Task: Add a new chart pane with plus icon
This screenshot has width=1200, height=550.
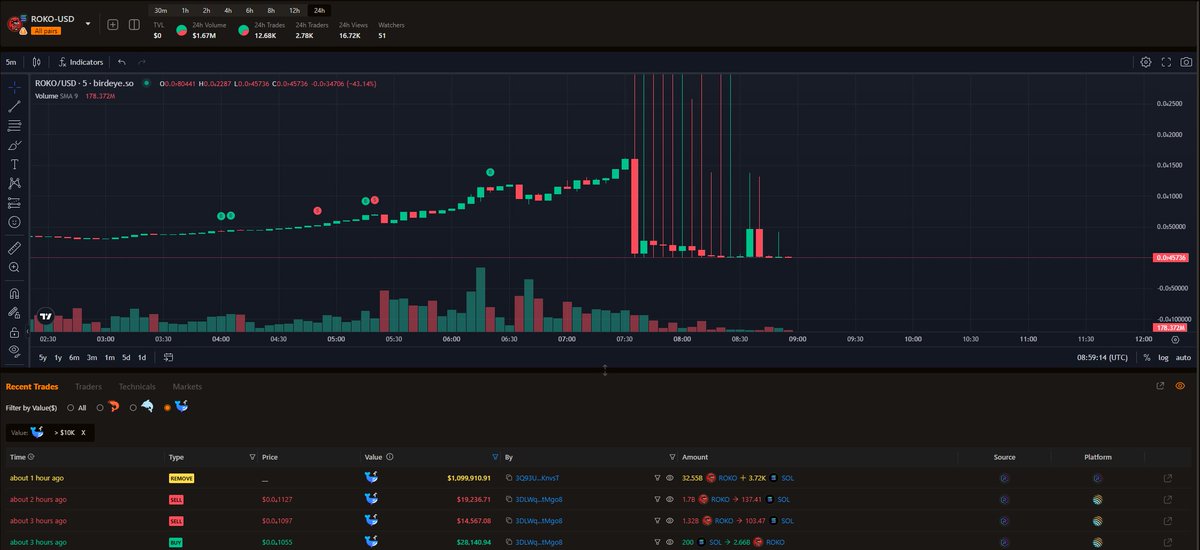Action: (x=112, y=24)
